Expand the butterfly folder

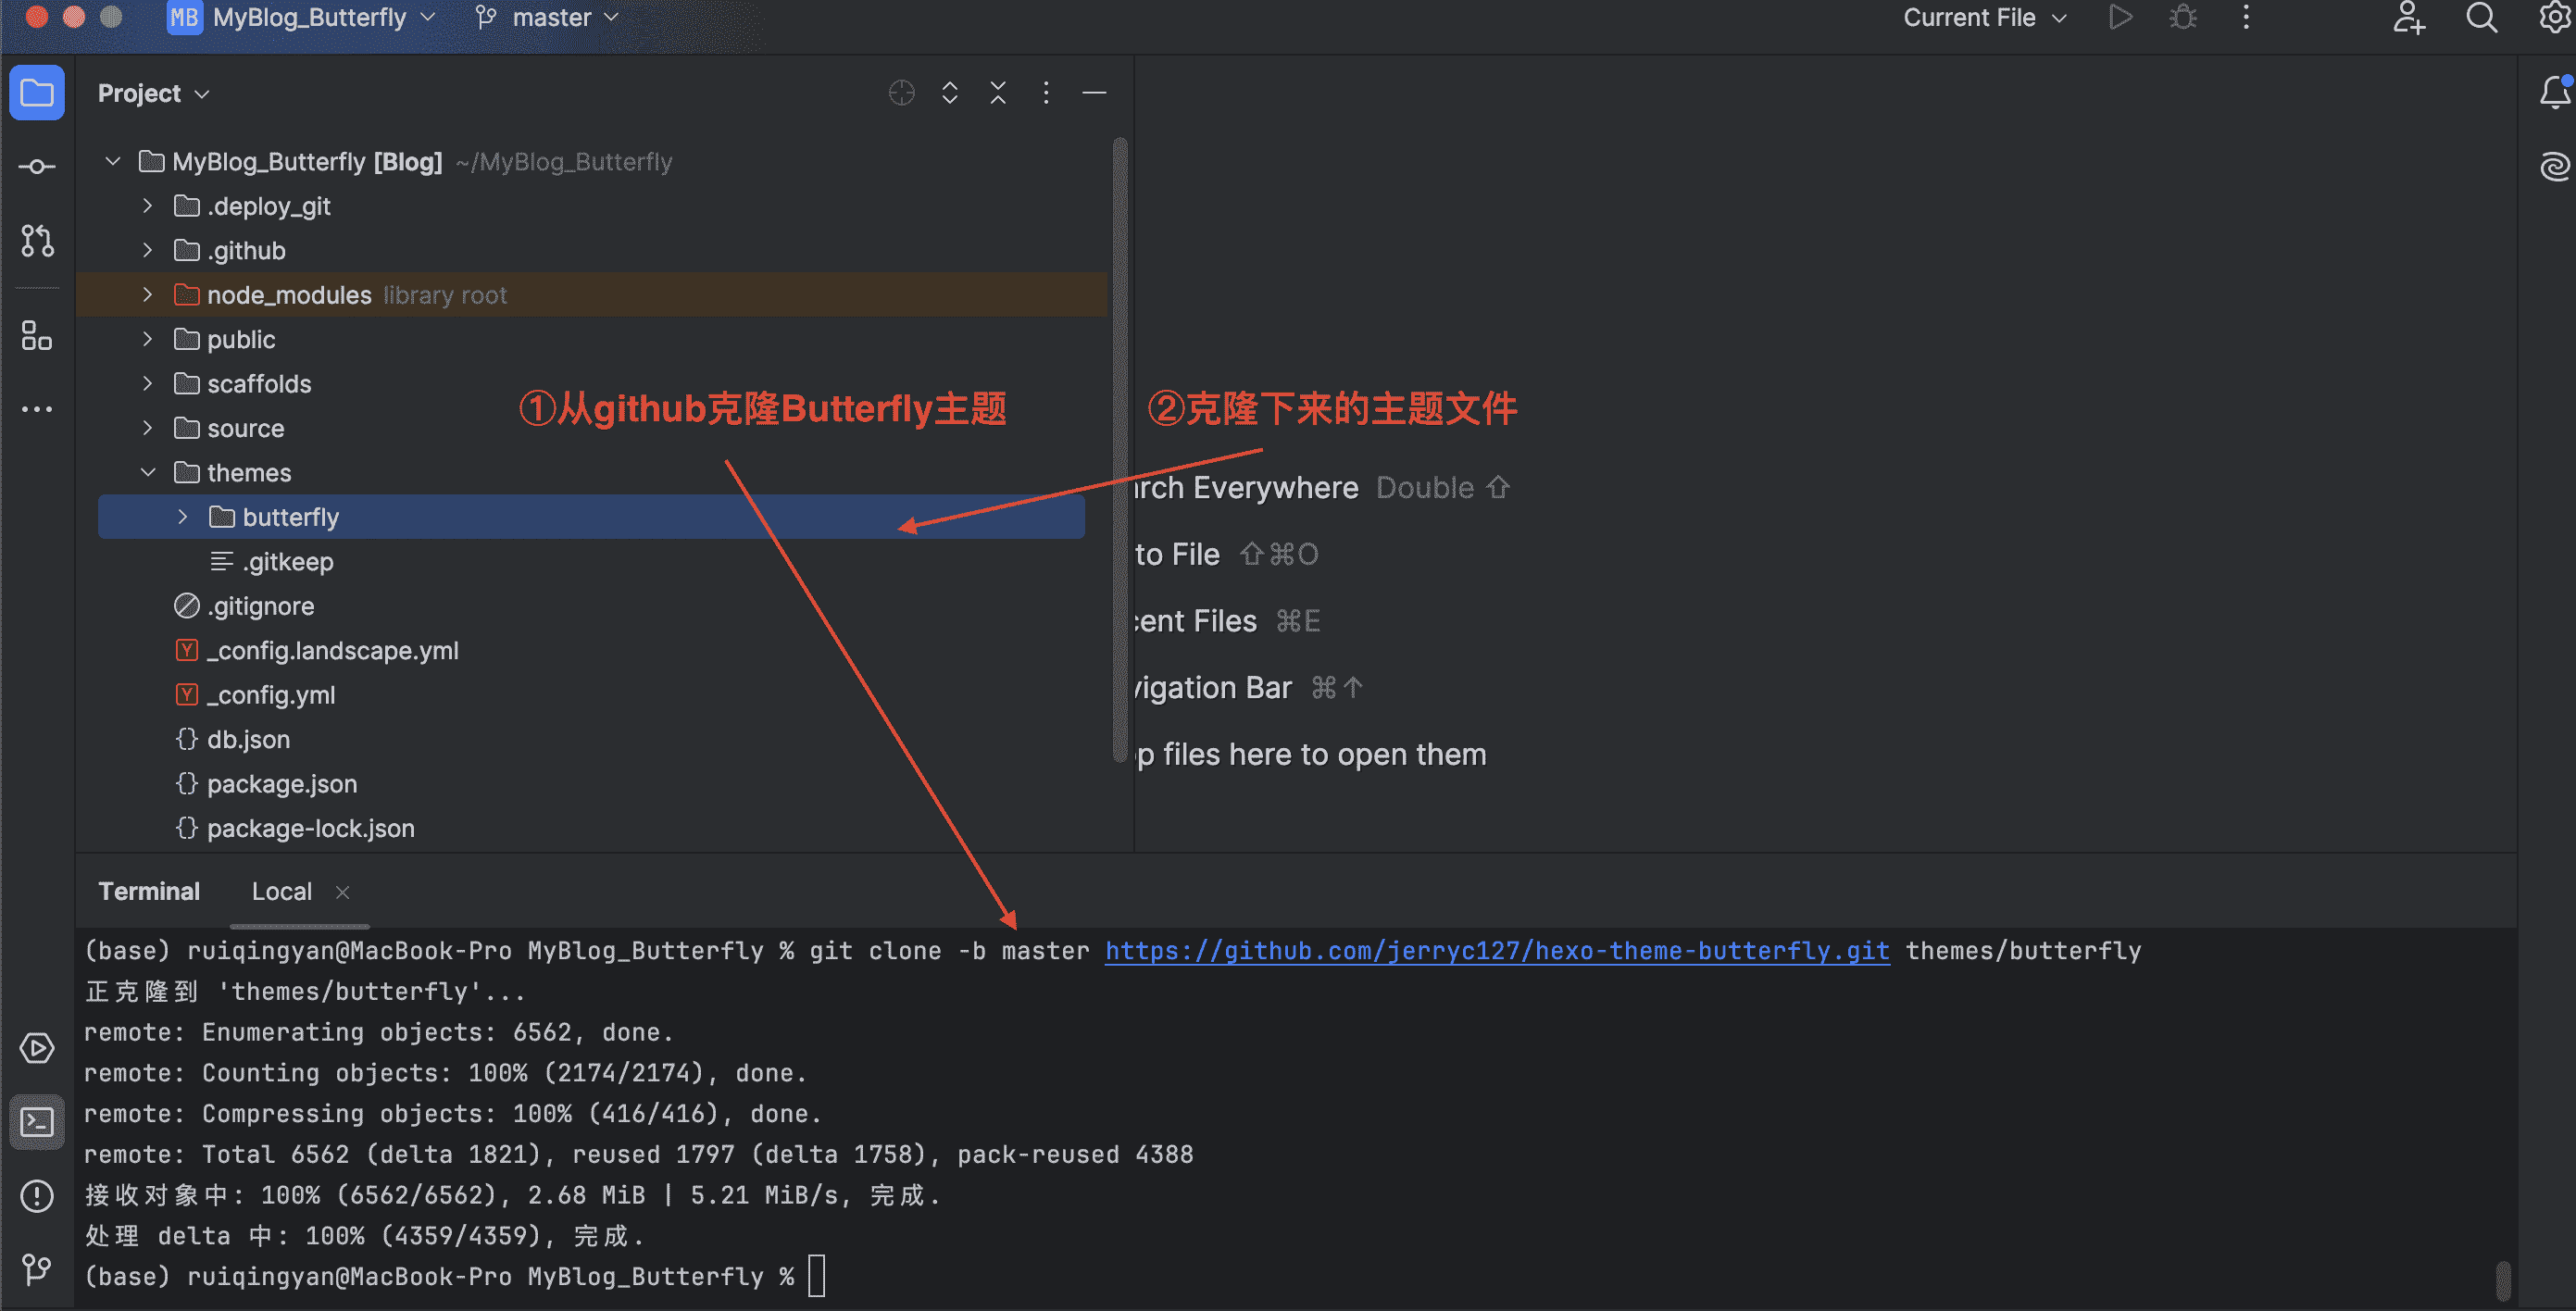pos(183,517)
